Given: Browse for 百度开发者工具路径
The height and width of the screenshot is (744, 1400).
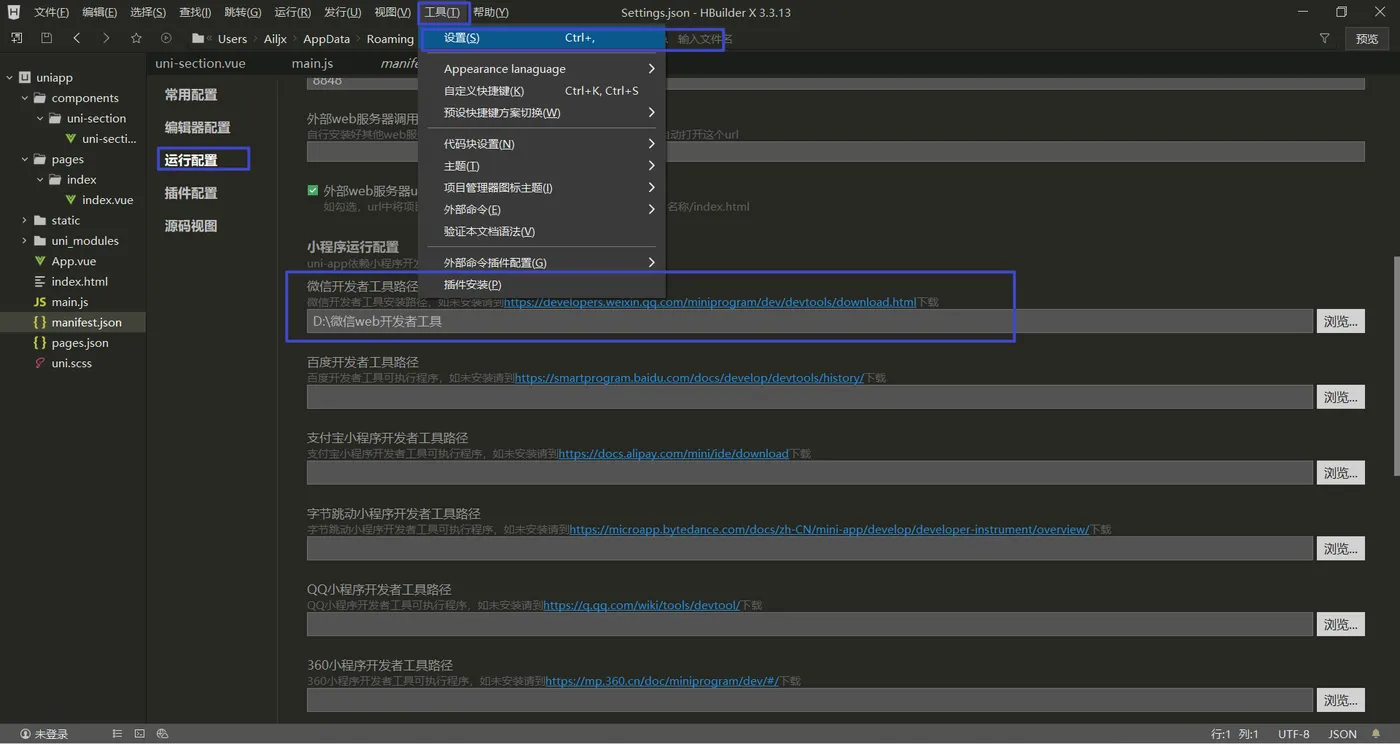Looking at the screenshot, I should coord(1340,397).
